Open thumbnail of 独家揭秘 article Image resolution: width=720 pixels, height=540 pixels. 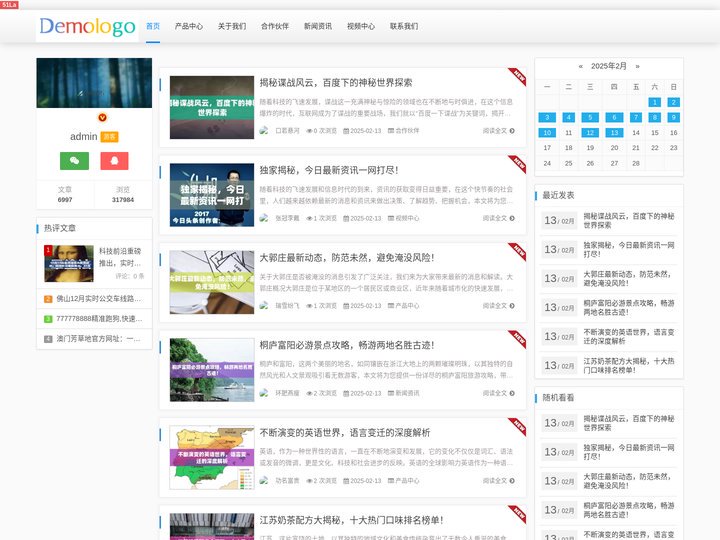212,195
